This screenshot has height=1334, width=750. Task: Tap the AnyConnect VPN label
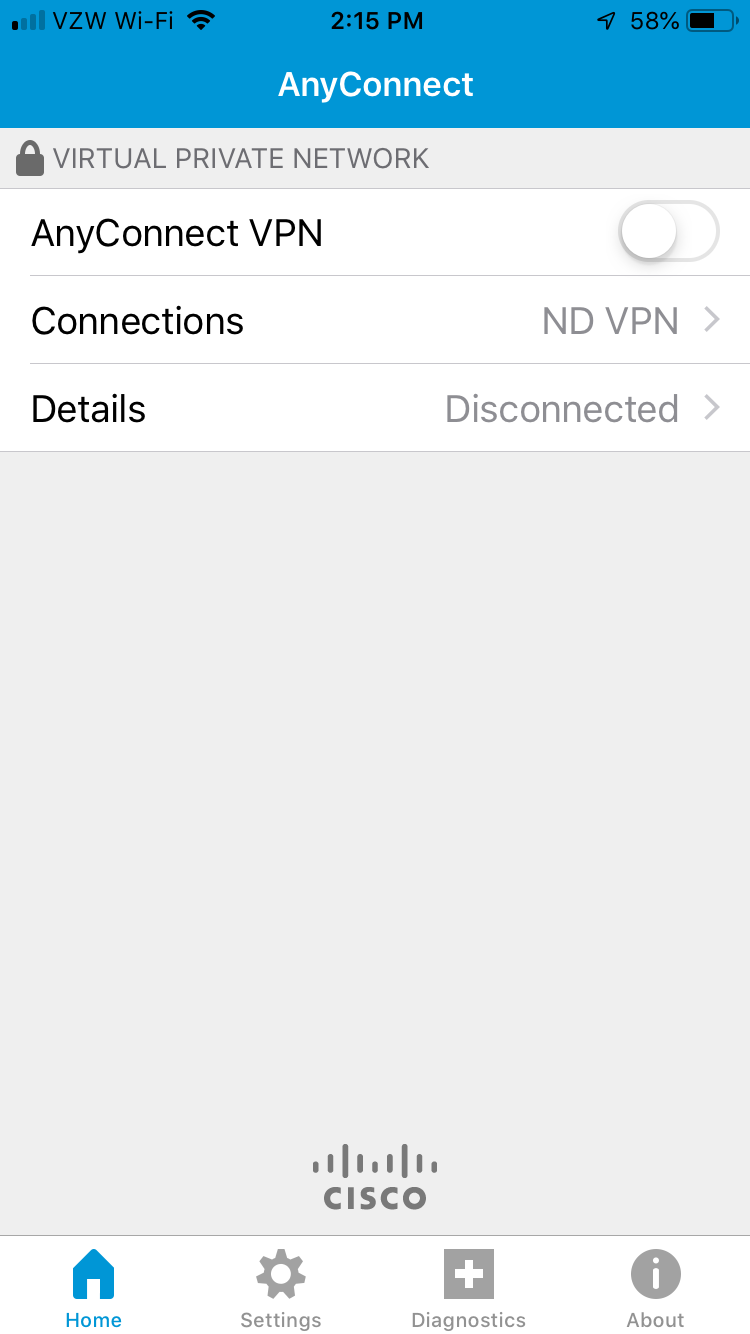coord(177,233)
